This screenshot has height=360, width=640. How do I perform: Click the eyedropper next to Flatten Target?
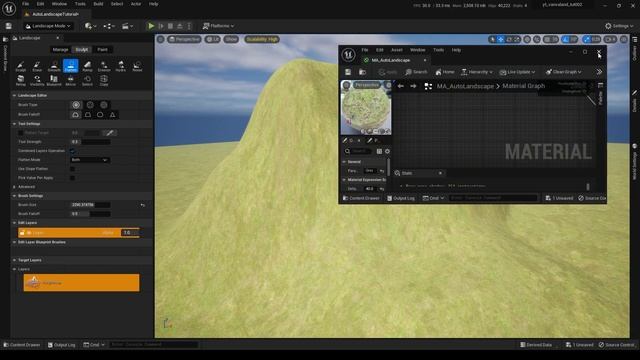pyautogui.click(x=109, y=133)
